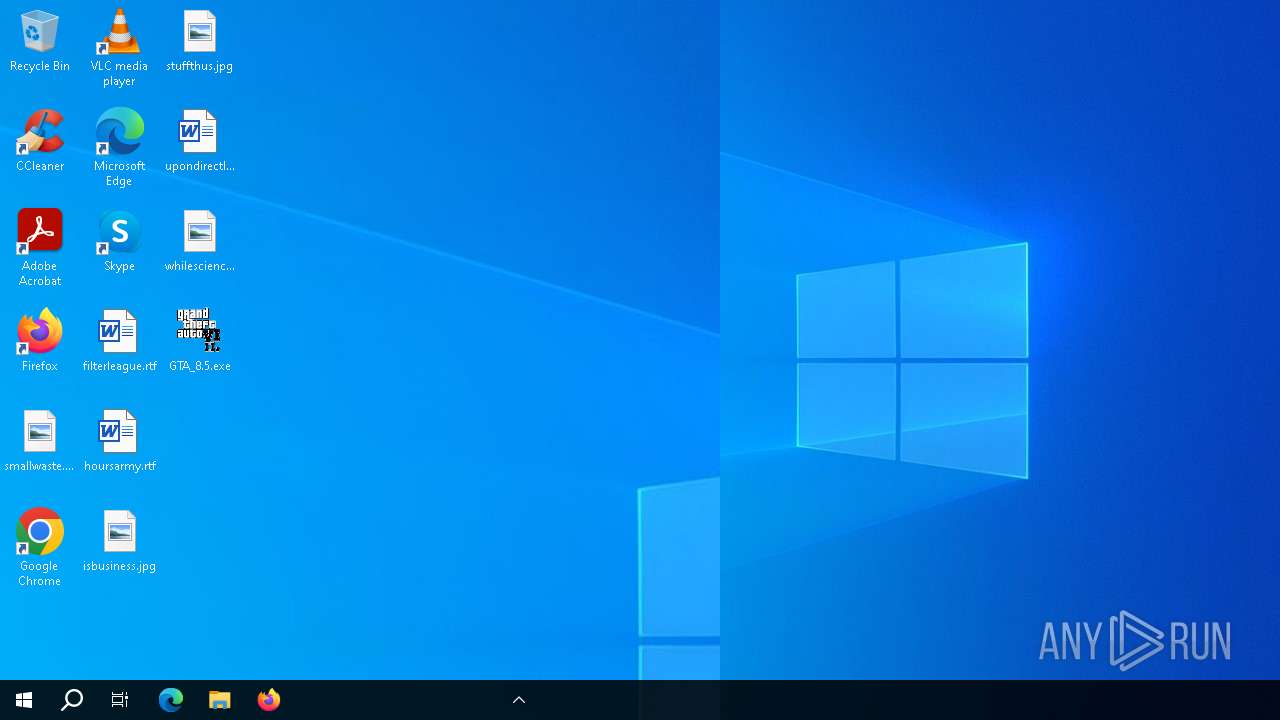Select the Google Chrome desktop shortcut
The width and height of the screenshot is (1280, 720).
[40, 548]
